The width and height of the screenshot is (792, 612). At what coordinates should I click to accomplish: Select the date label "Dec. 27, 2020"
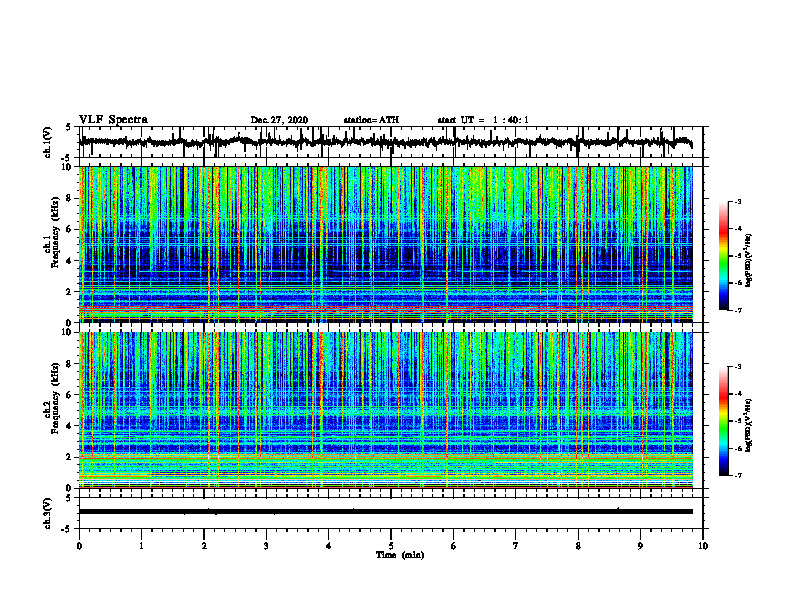pyautogui.click(x=279, y=120)
